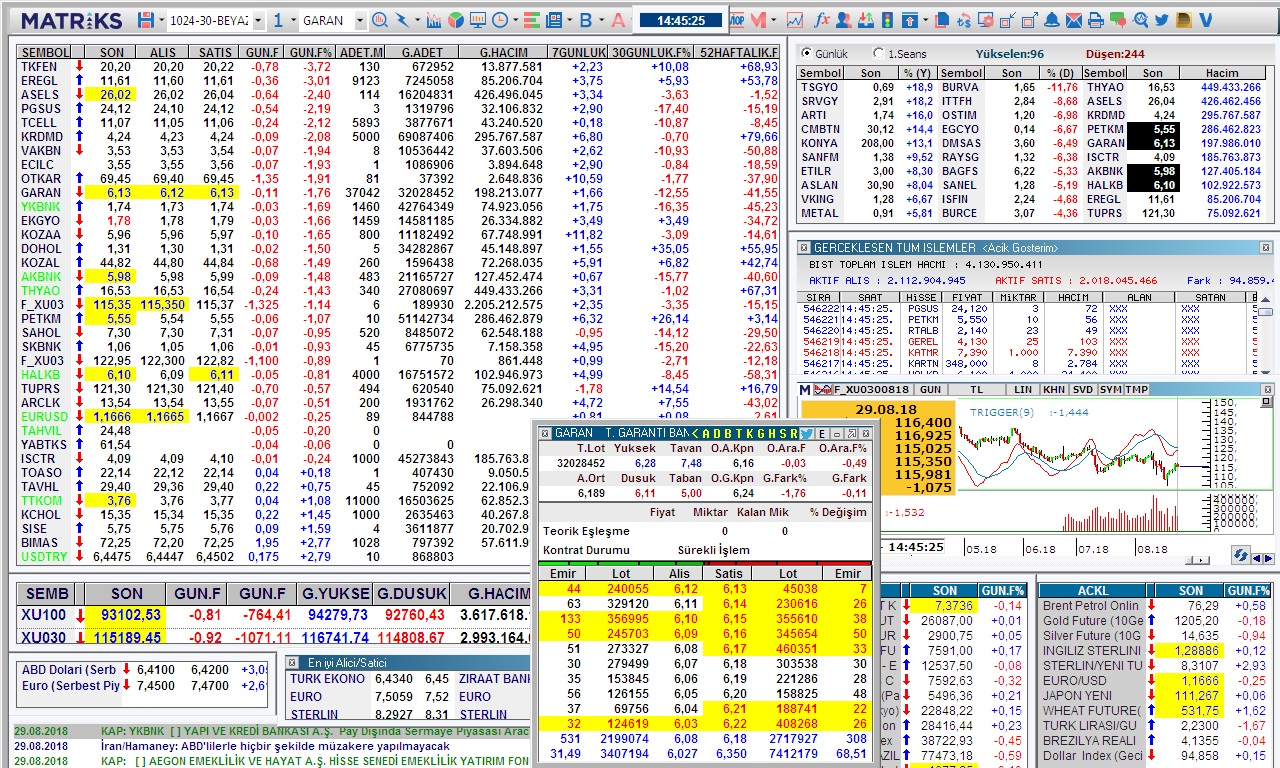
Task: Click the red M Matriks icon
Action: [758, 20]
